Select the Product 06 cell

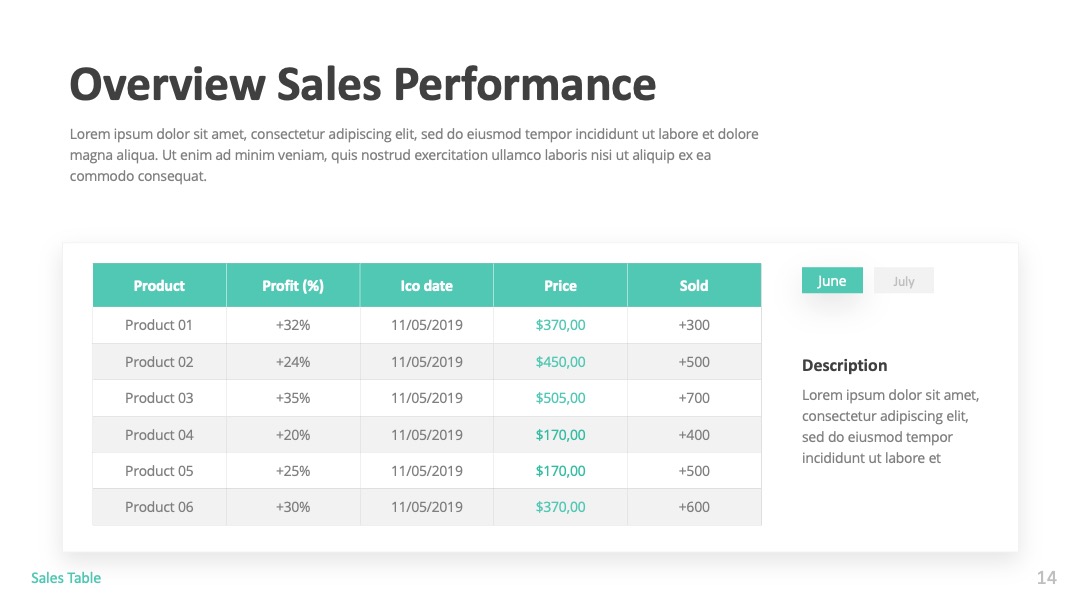(159, 507)
